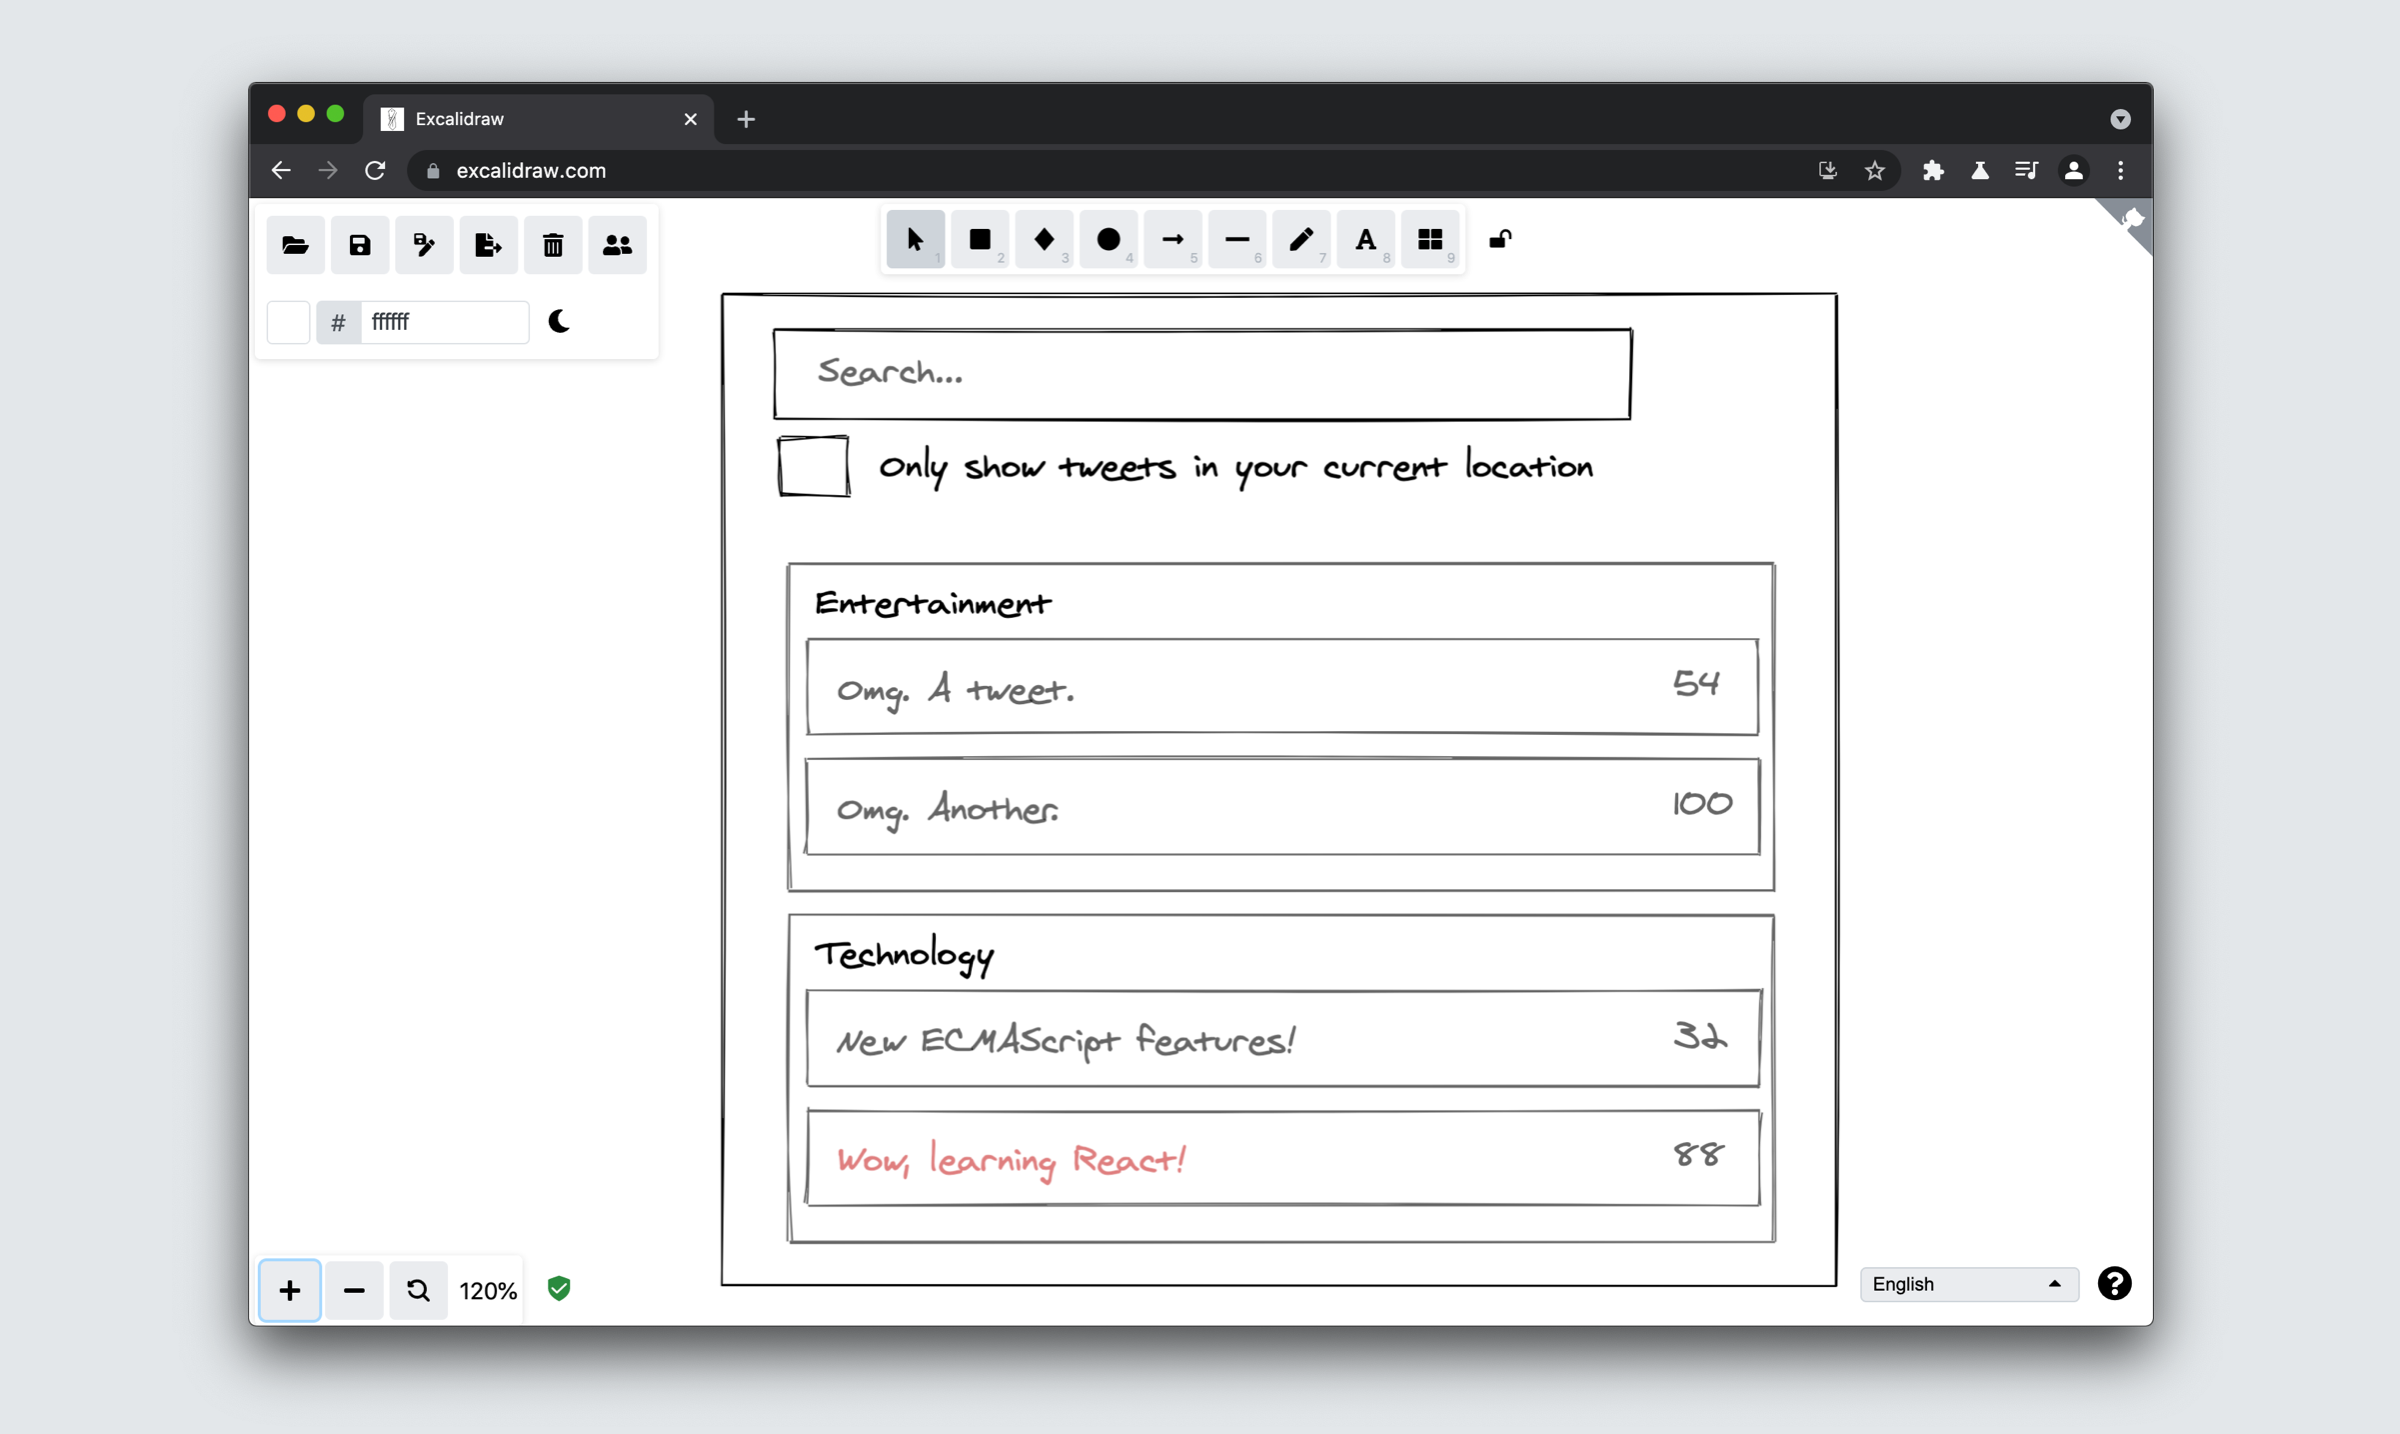This screenshot has height=1434, width=2400.
Task: Click the install app icon in address bar
Action: click(1828, 171)
